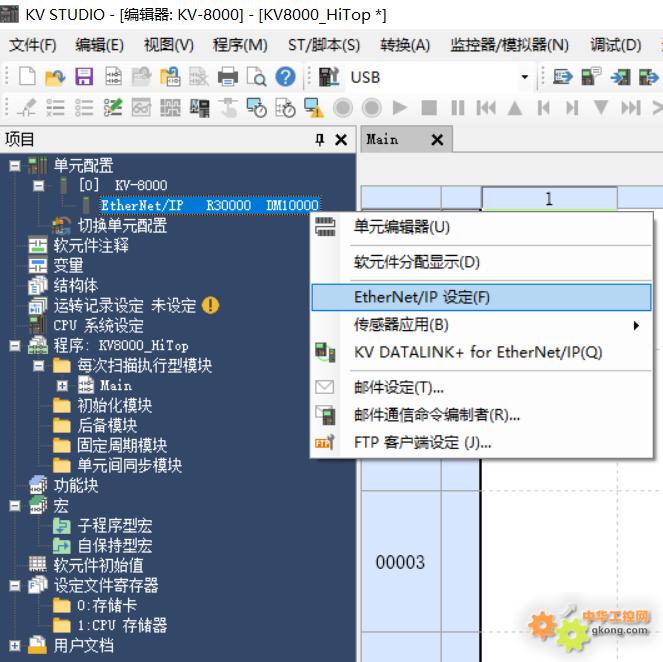Click the Print icon in the toolbar

pyautogui.click(x=228, y=77)
